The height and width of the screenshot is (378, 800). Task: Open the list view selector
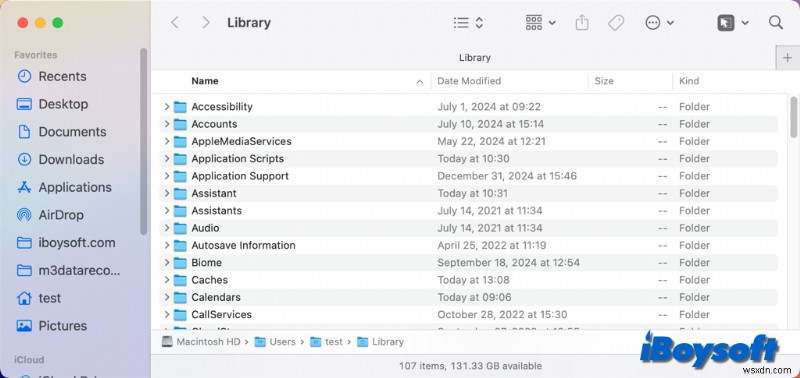(x=468, y=23)
